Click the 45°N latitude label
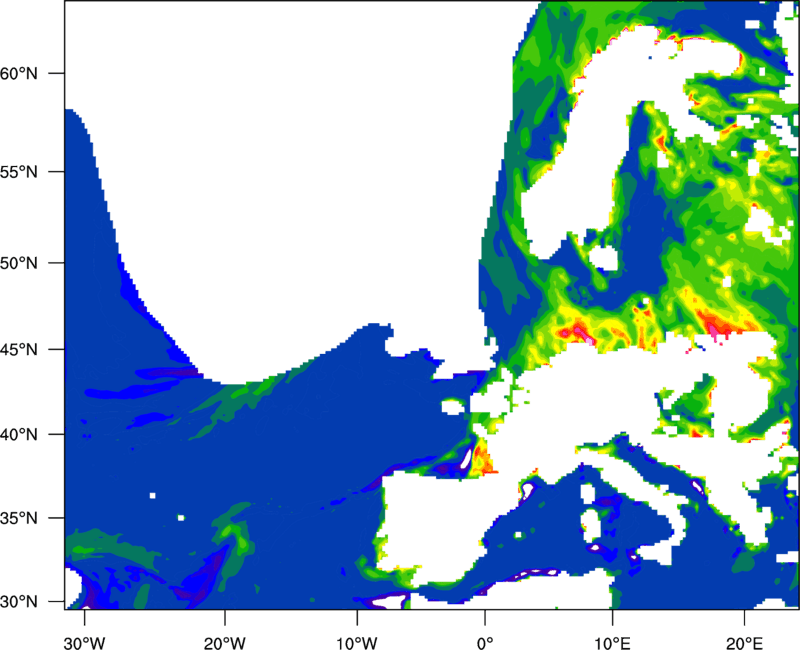Image resolution: width=800 pixels, height=650 pixels. click(19, 349)
